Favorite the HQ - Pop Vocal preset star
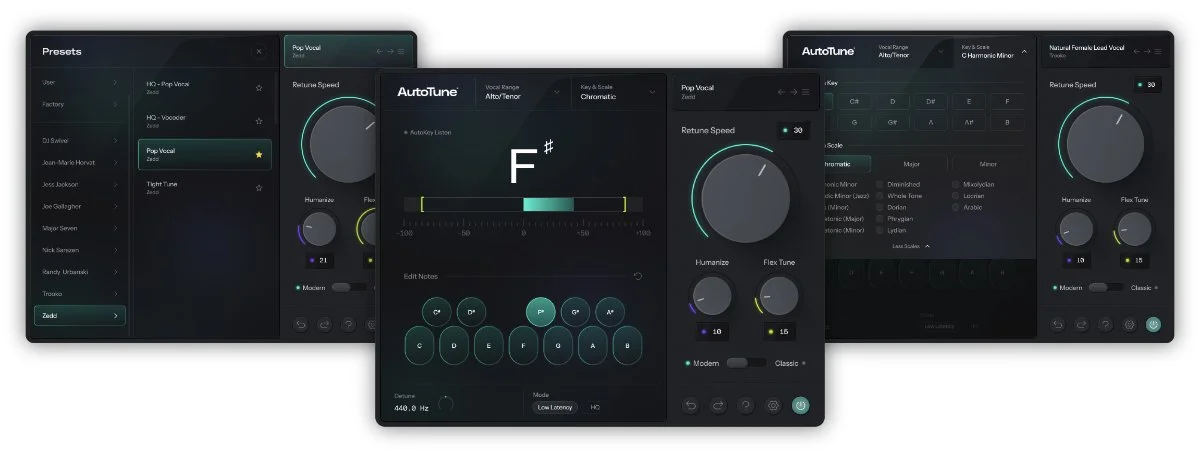1200x450 pixels. (x=259, y=88)
